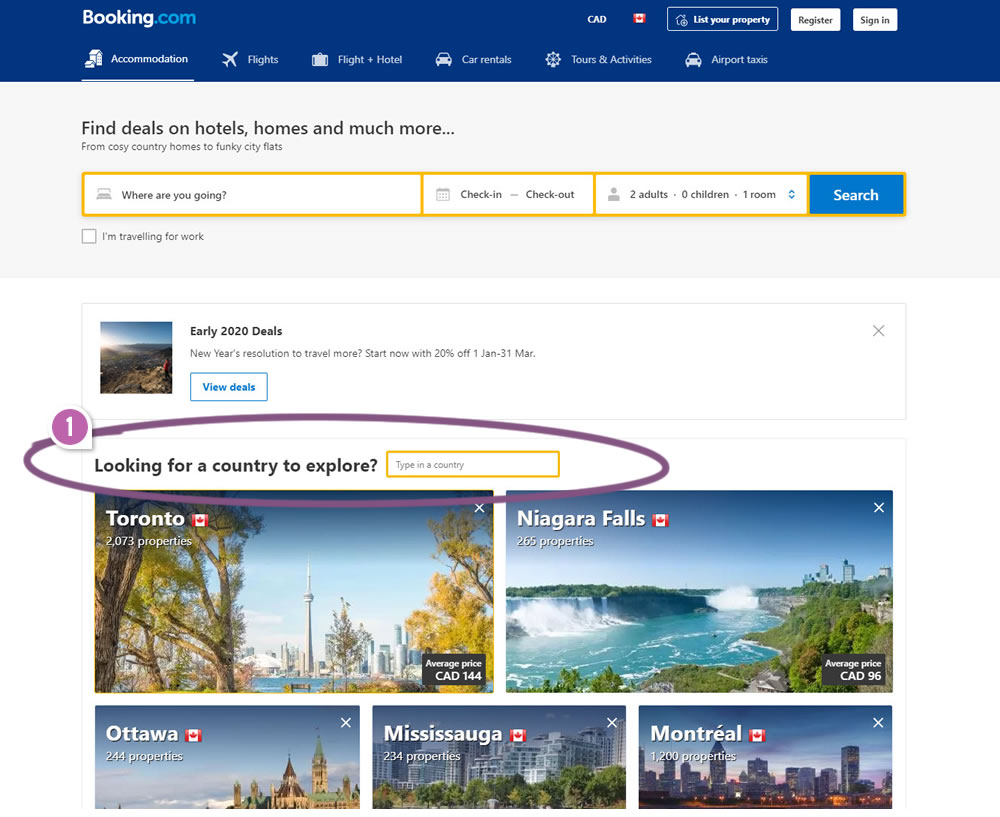Click the View deals button
Viewport: 1000px width, 817px height.
point(229,387)
